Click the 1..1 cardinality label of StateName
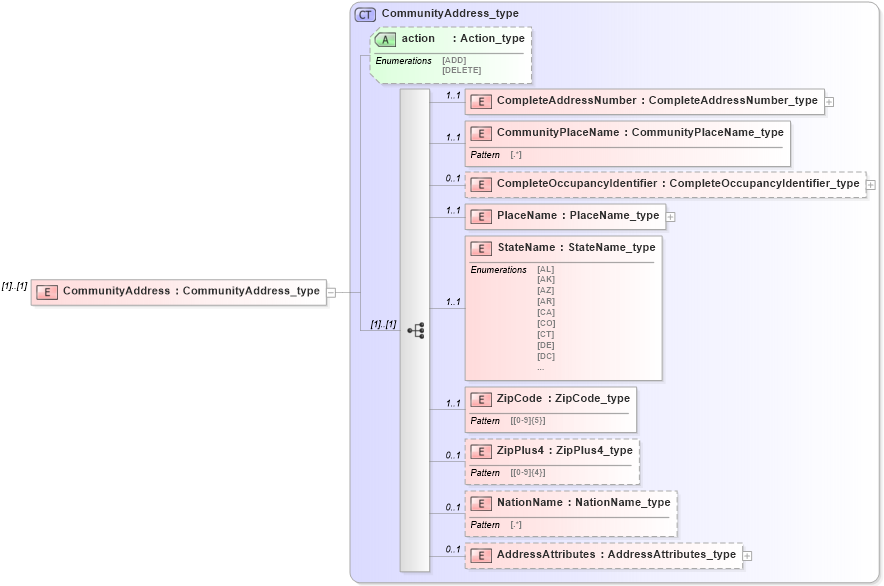This screenshot has height=586, width=884. 451,300
